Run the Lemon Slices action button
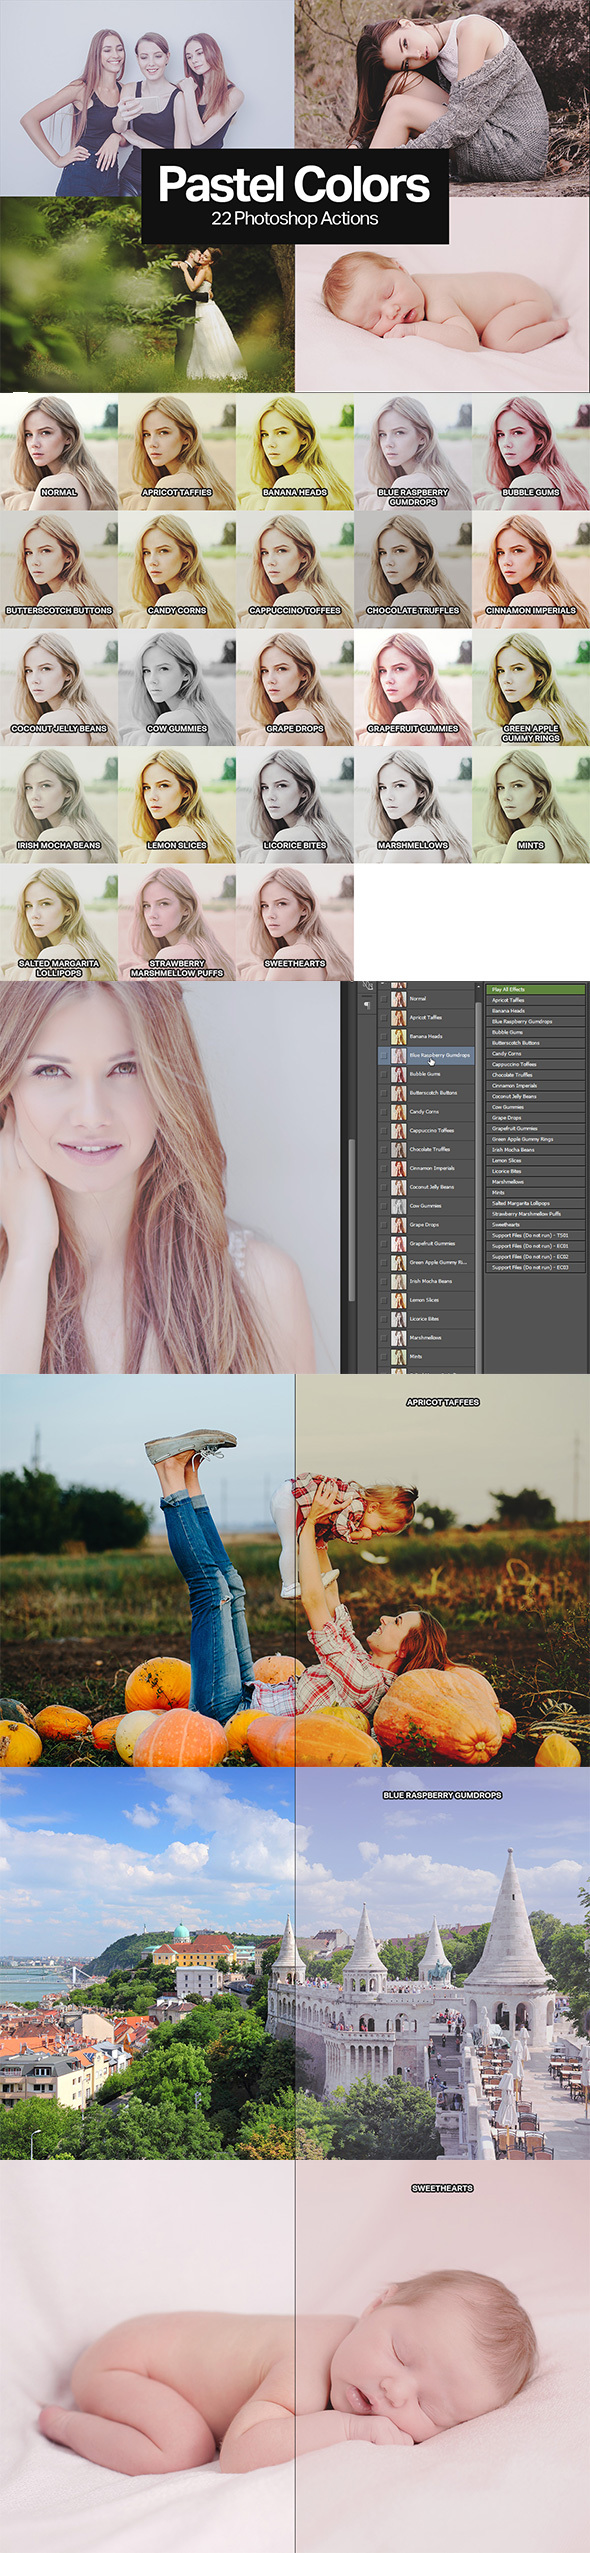Viewport: 590px width, 2553px height. 536,1160
